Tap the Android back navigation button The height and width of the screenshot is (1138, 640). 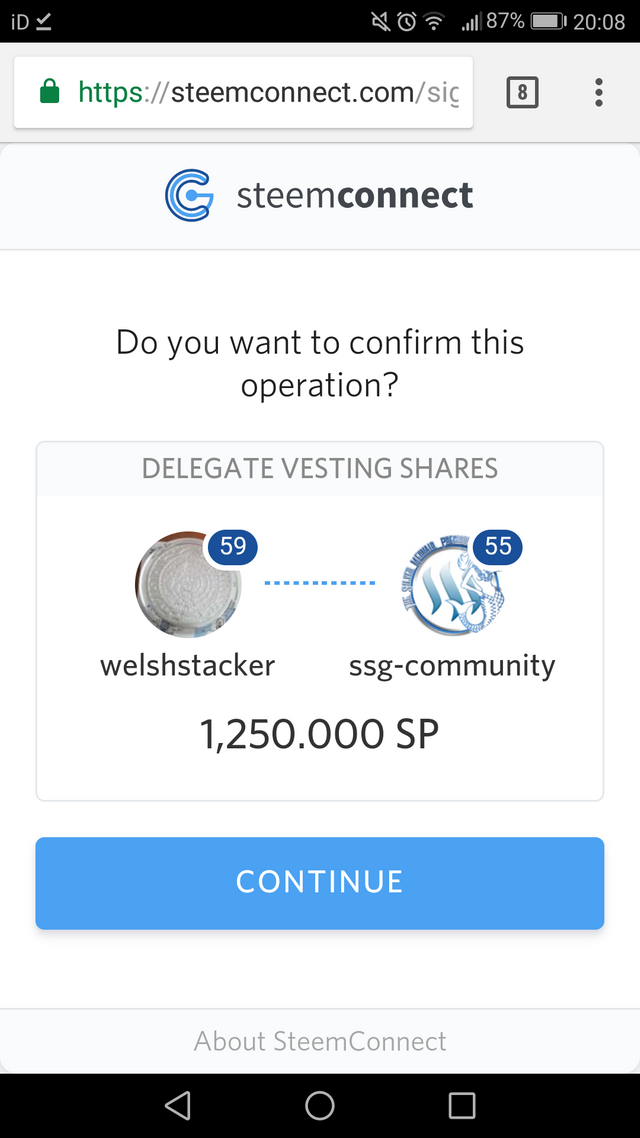177,1104
